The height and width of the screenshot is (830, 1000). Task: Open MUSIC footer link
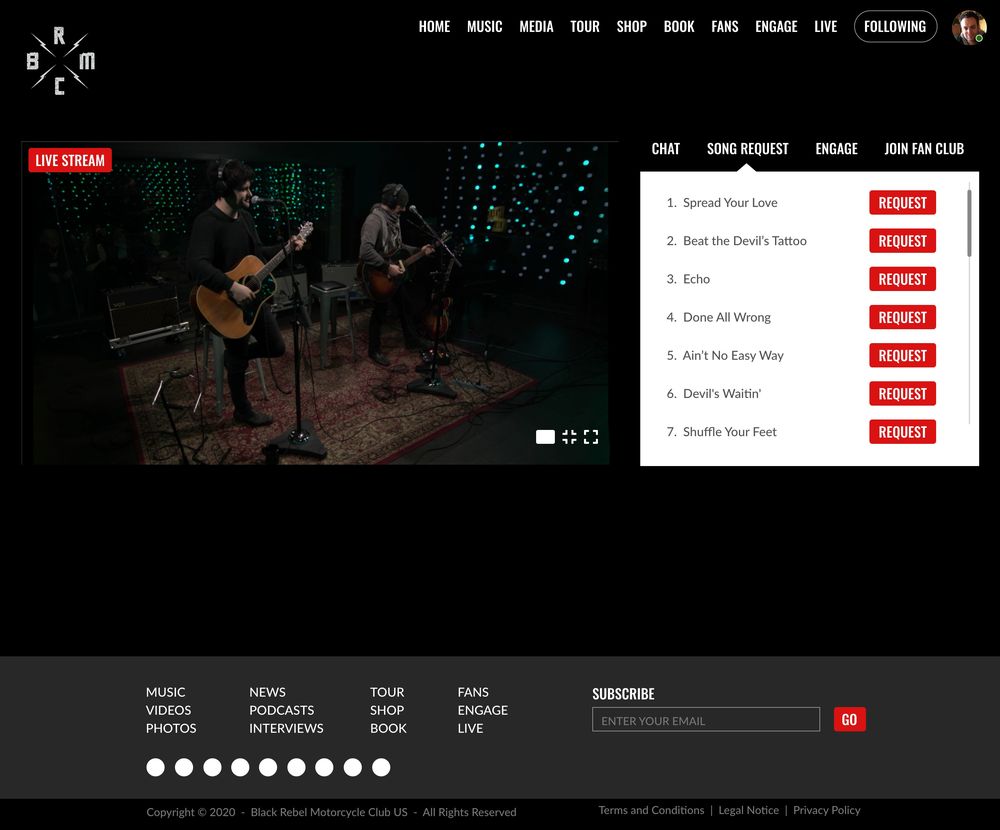166,692
